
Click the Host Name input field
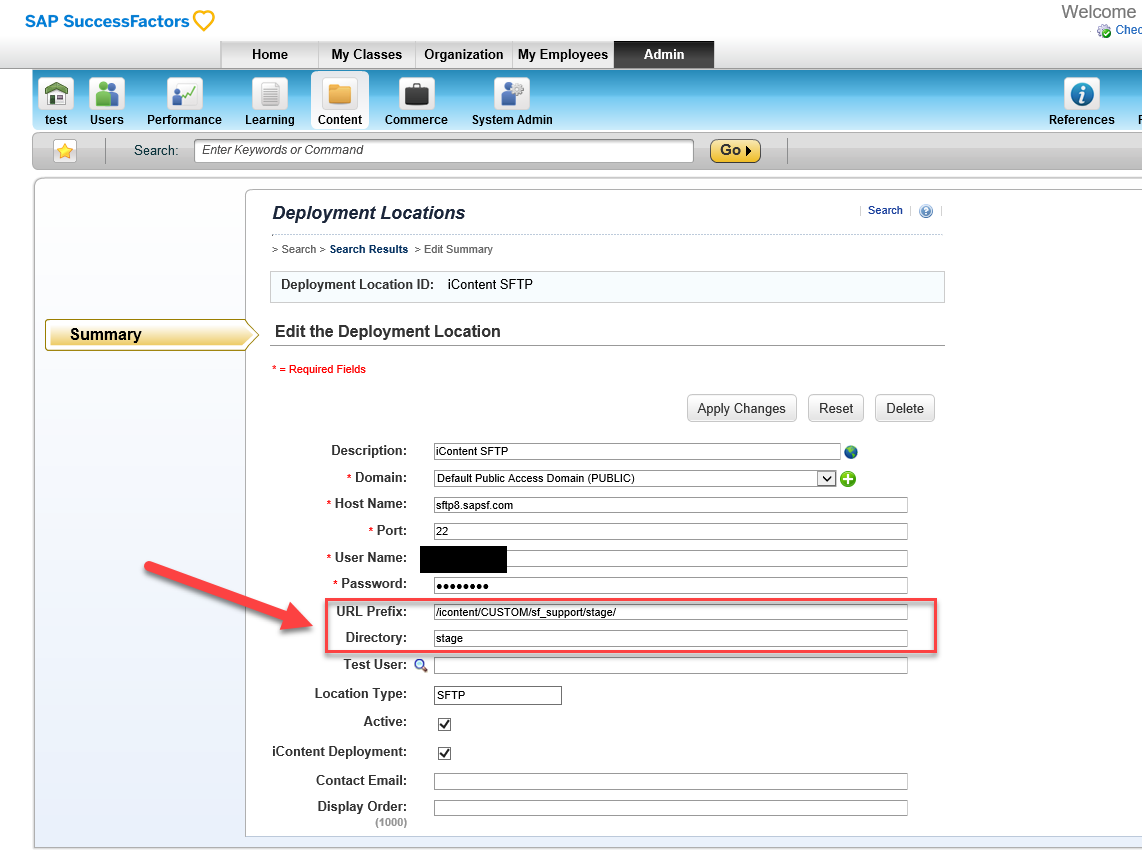pos(671,505)
